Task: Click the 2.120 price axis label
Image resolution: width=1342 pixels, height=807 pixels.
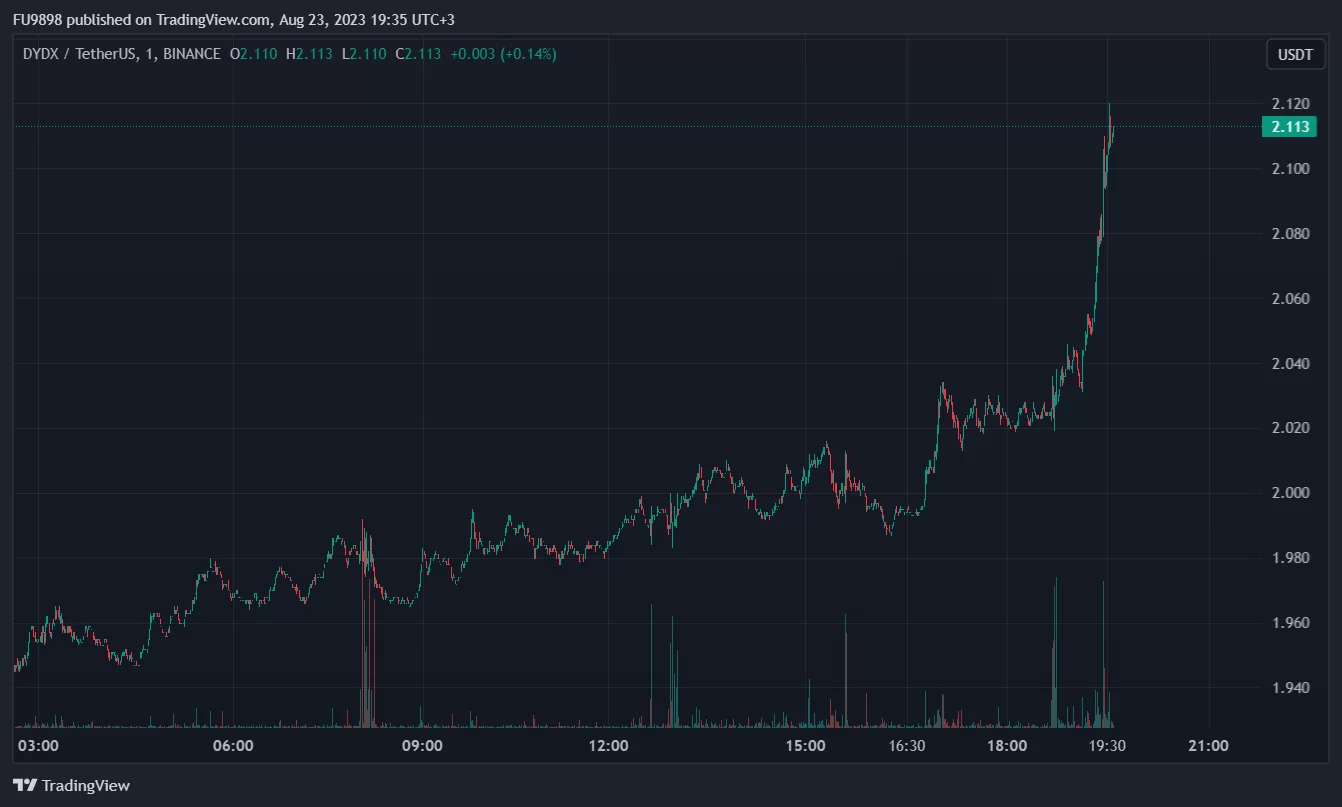Action: (1289, 104)
